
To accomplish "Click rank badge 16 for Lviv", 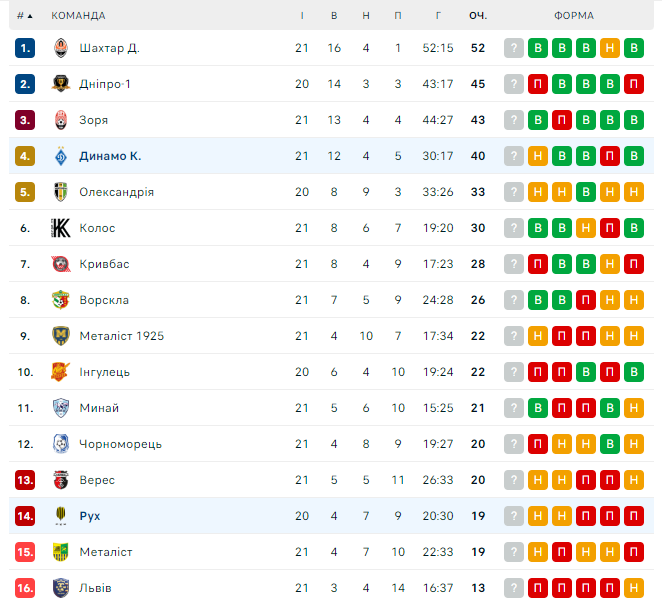I will pyautogui.click(x=26, y=588).
